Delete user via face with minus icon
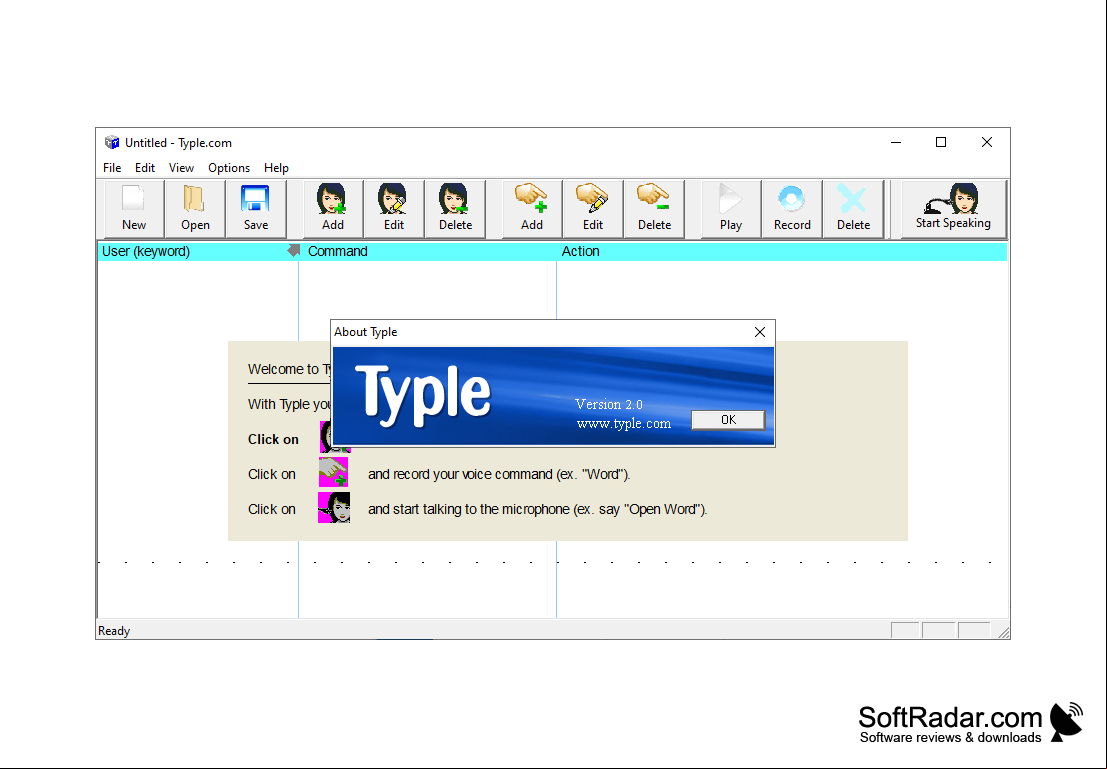Viewport: 1107px width, 769px height. 455,208
